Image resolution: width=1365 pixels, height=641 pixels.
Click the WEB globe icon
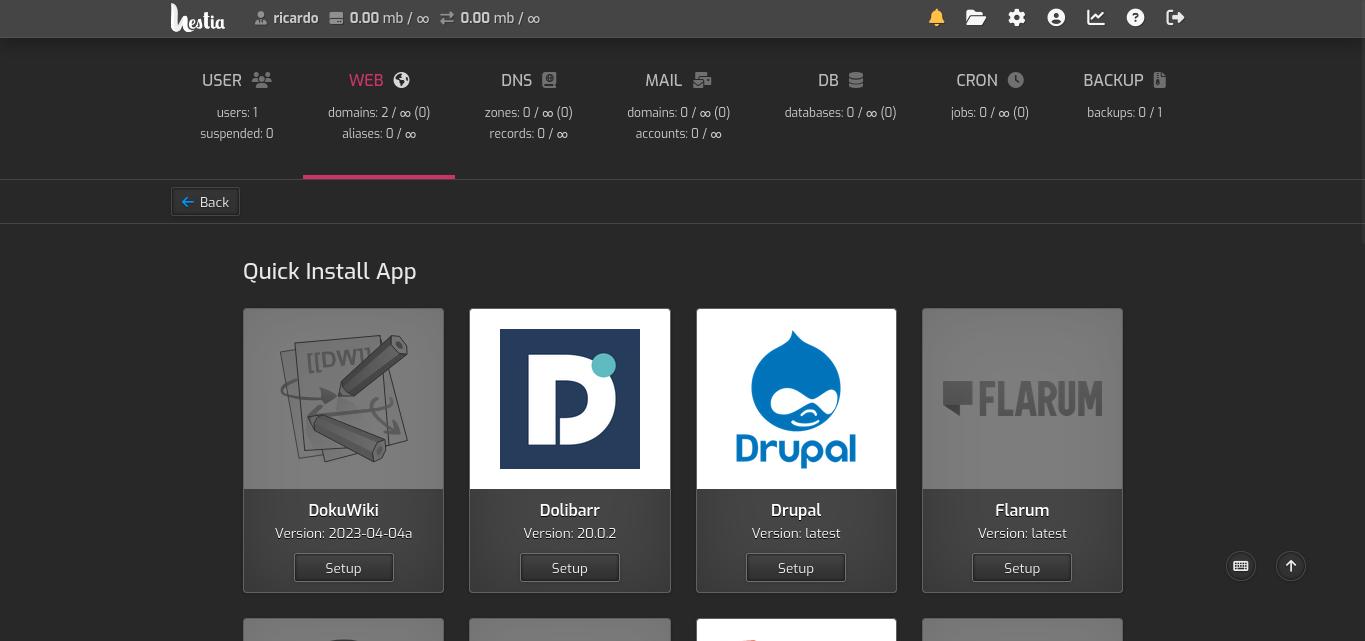(402, 80)
